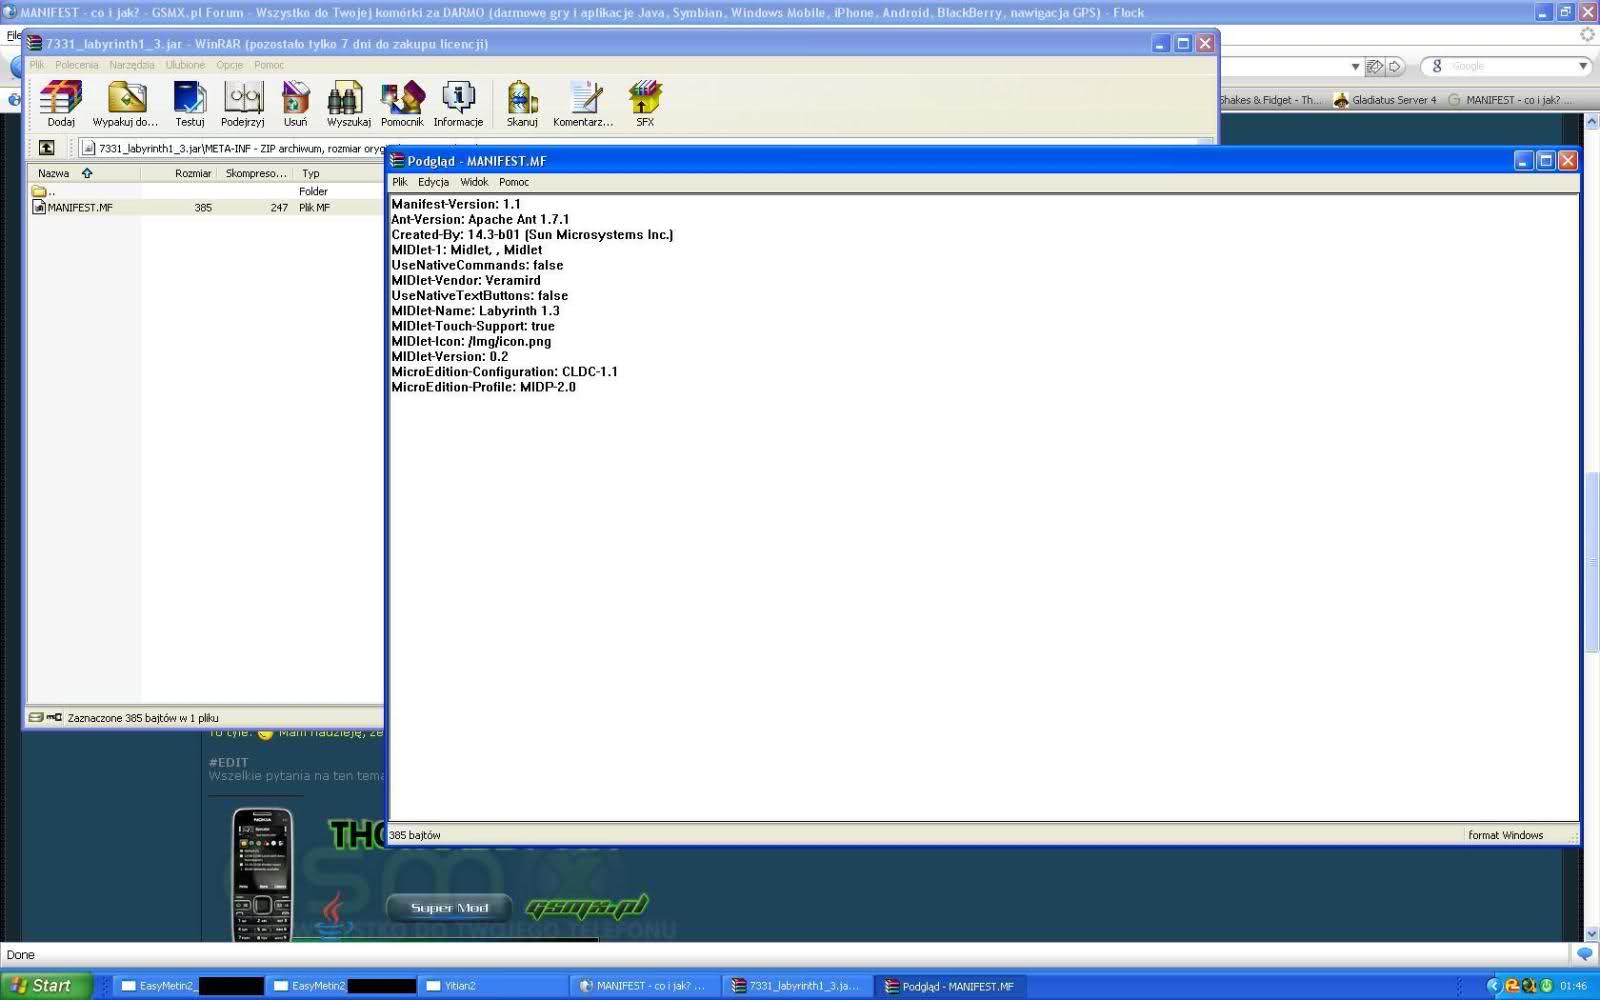
Task: Click the Windows Start button
Action: pyautogui.click(x=46, y=986)
